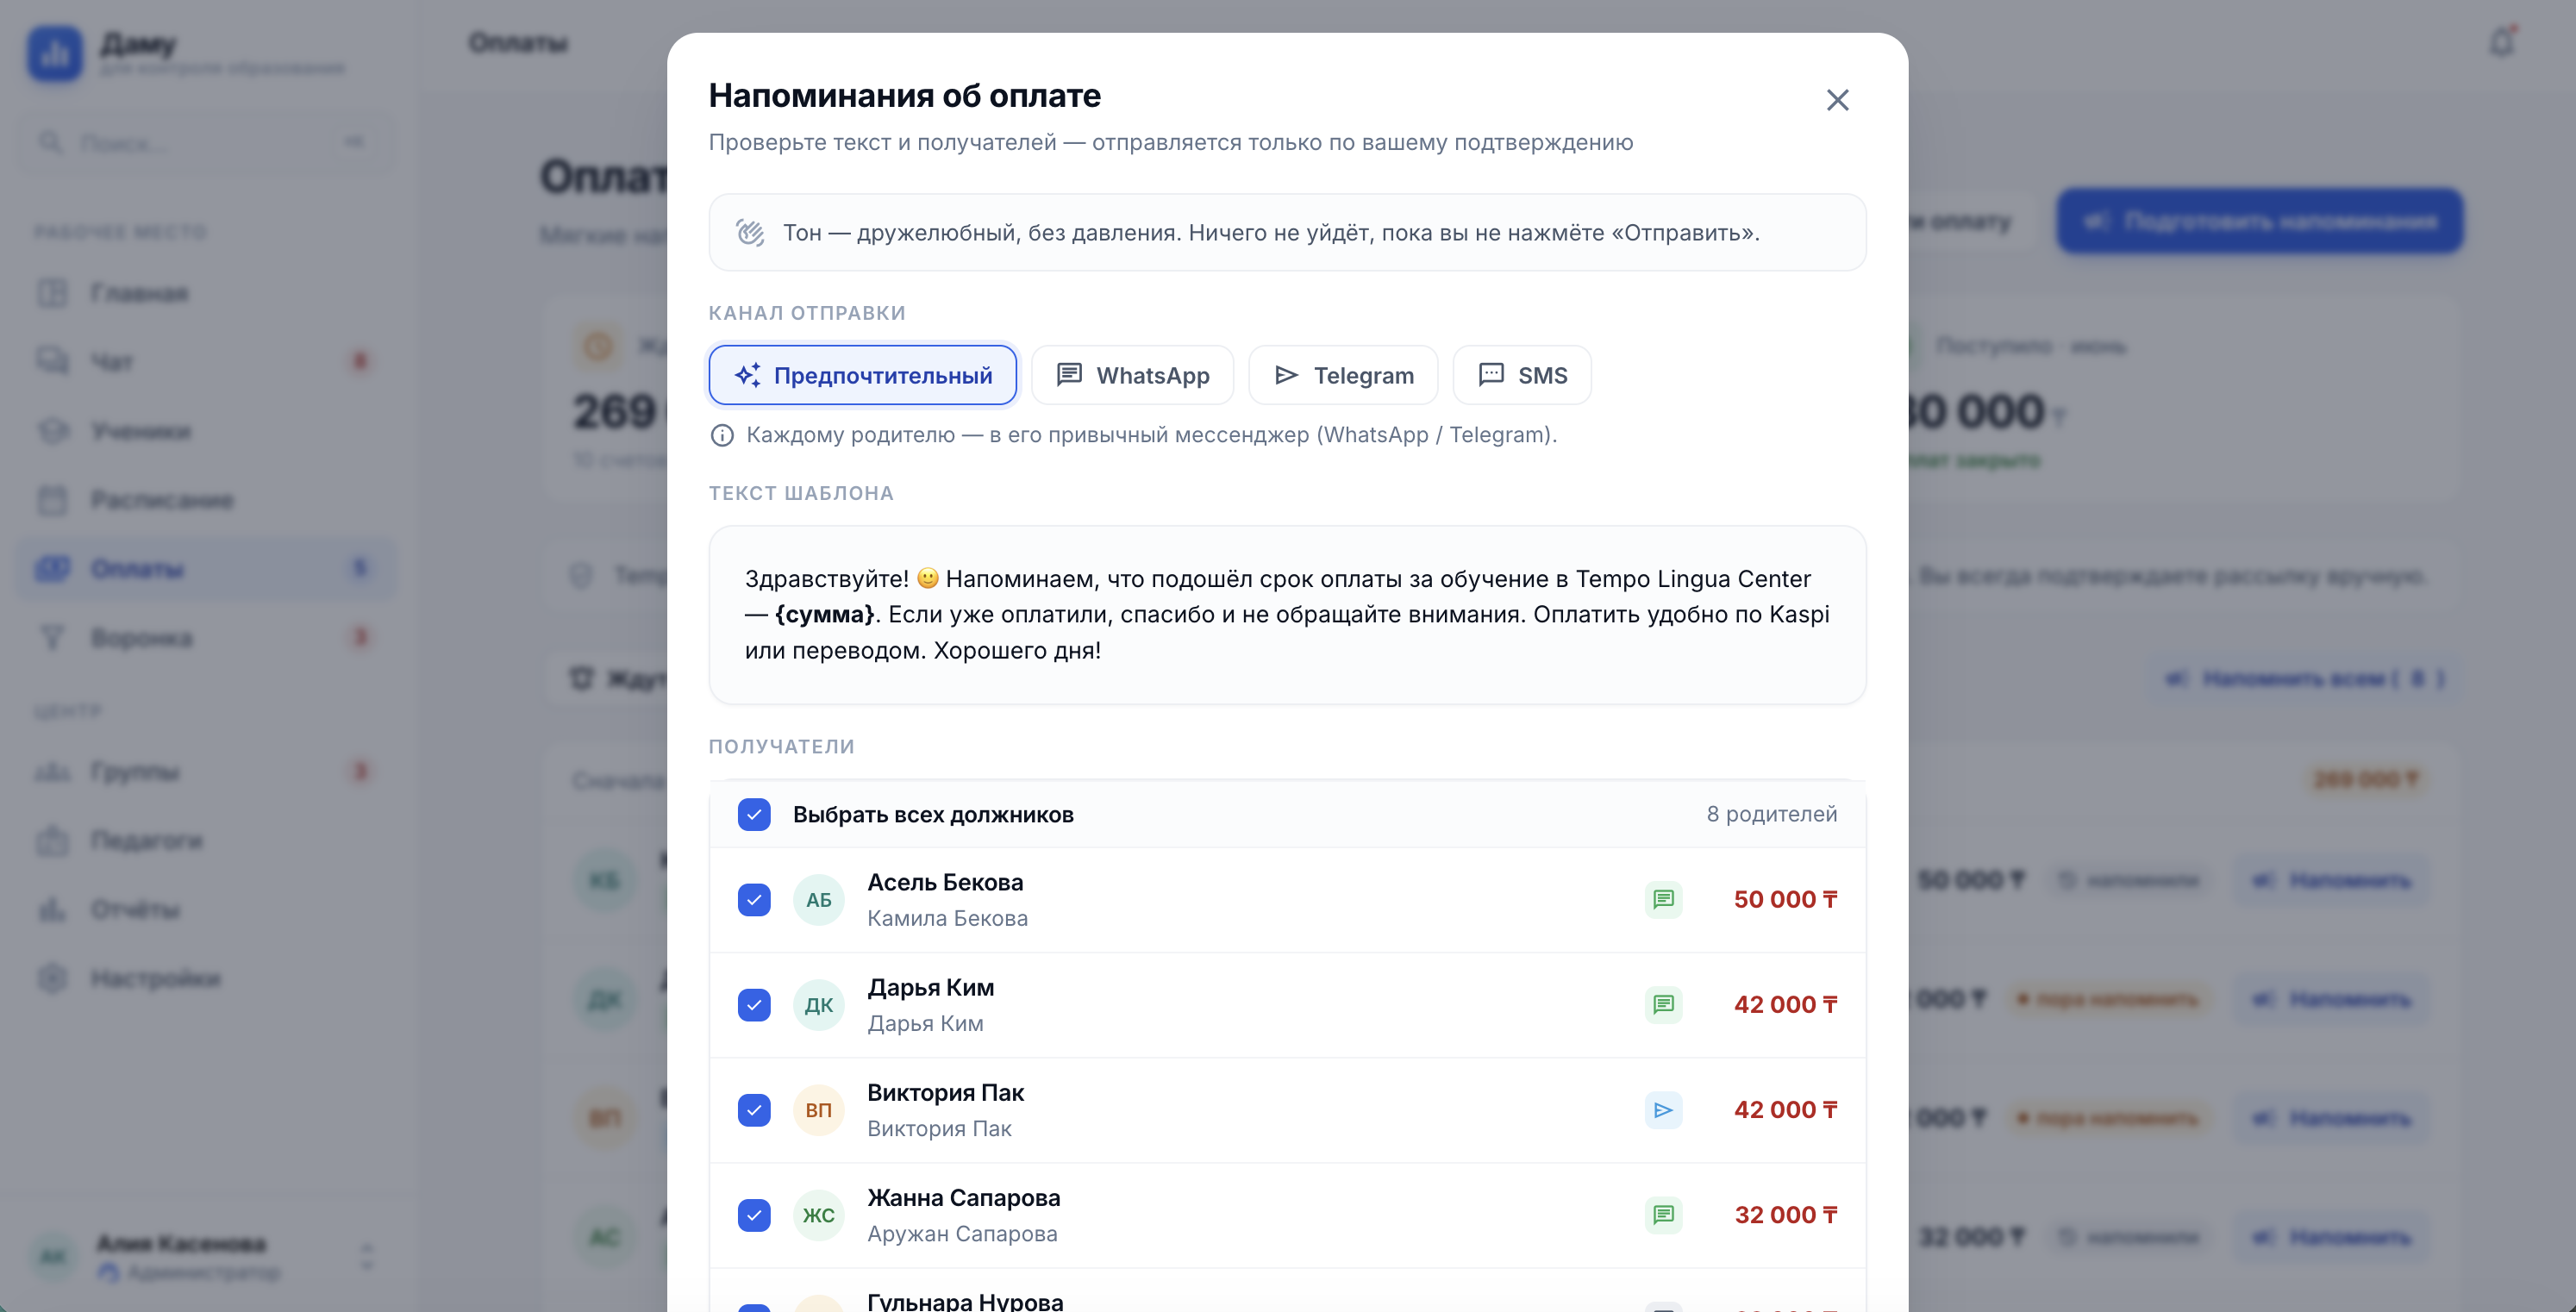Image resolution: width=2576 pixels, height=1312 pixels.
Task: Click the ДК avatar of Дарья Ким
Action: point(819,1005)
